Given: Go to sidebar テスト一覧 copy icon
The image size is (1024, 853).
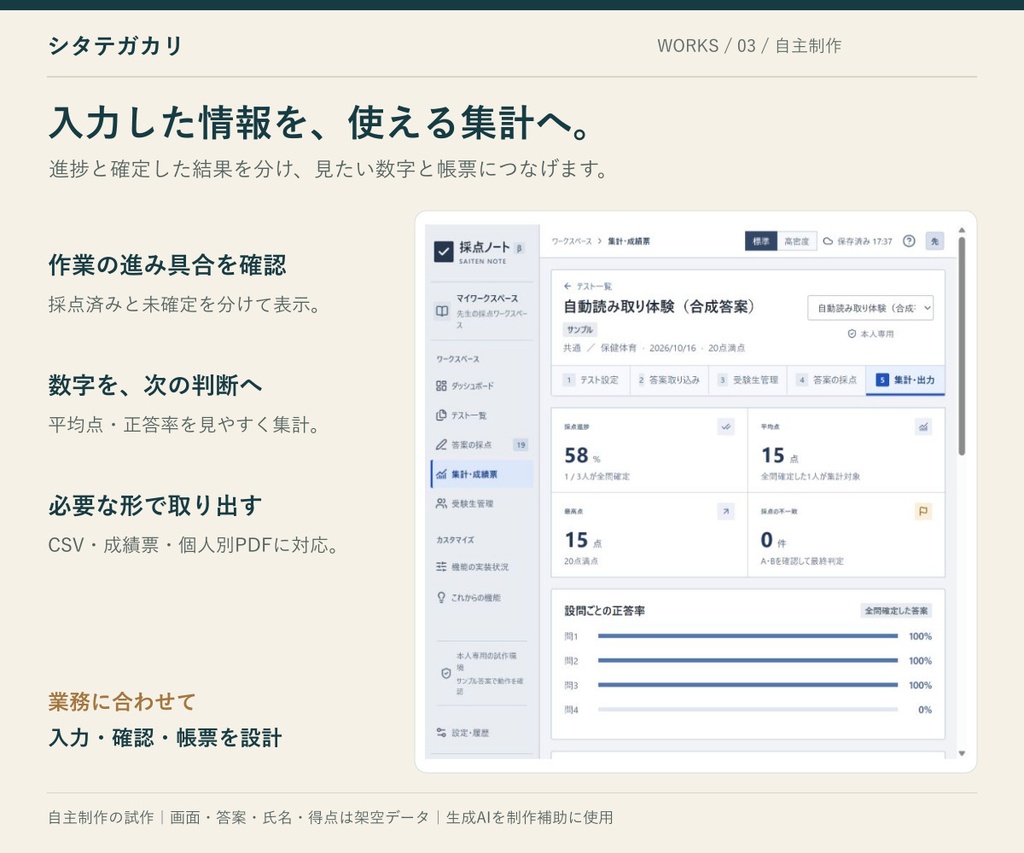Looking at the screenshot, I should tap(441, 415).
